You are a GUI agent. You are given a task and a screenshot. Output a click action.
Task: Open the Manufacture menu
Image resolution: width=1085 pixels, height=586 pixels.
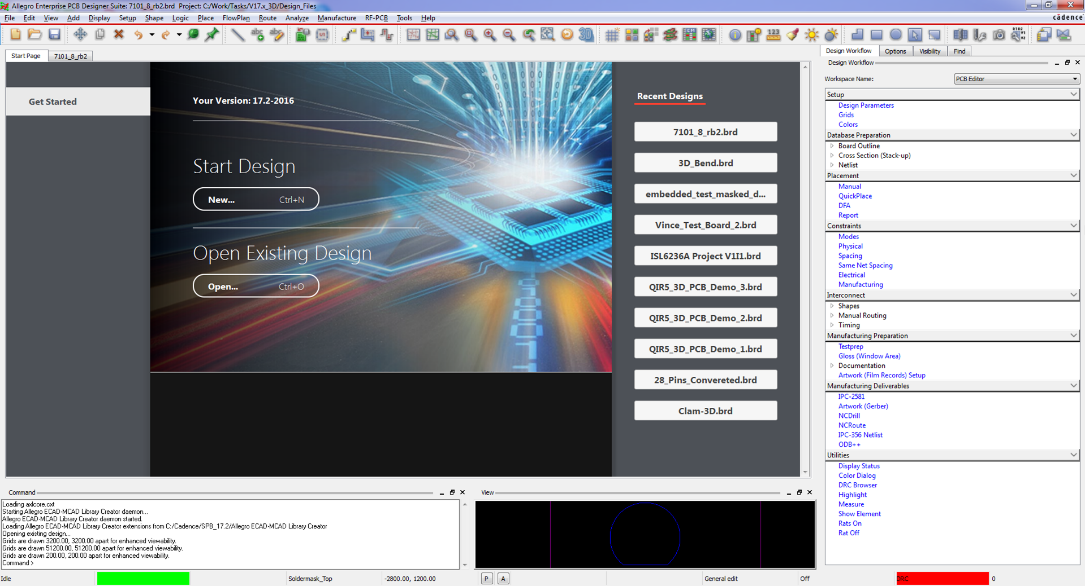coord(337,18)
